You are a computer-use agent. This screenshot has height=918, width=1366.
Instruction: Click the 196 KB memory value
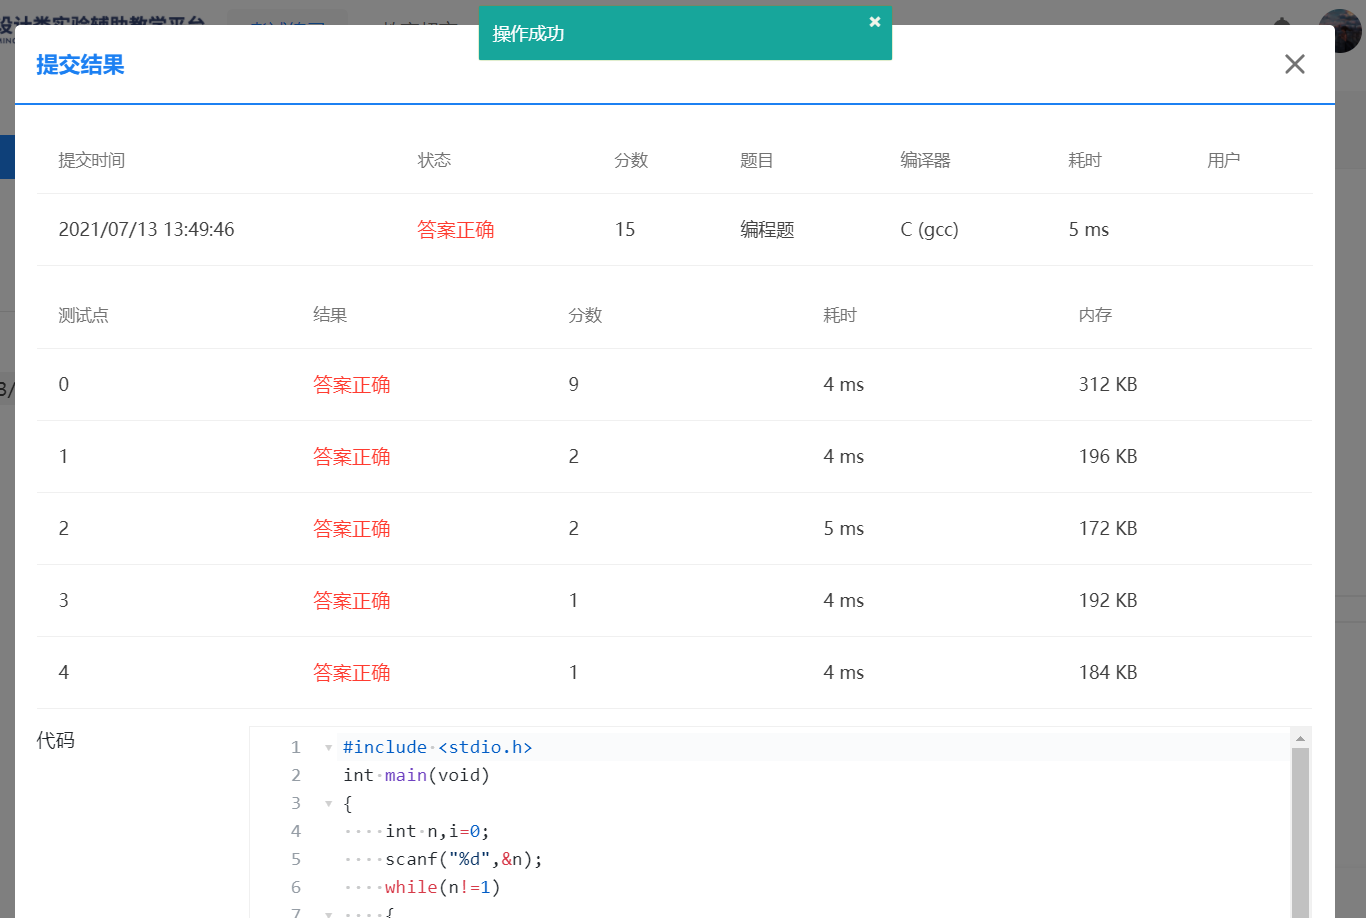(1108, 457)
